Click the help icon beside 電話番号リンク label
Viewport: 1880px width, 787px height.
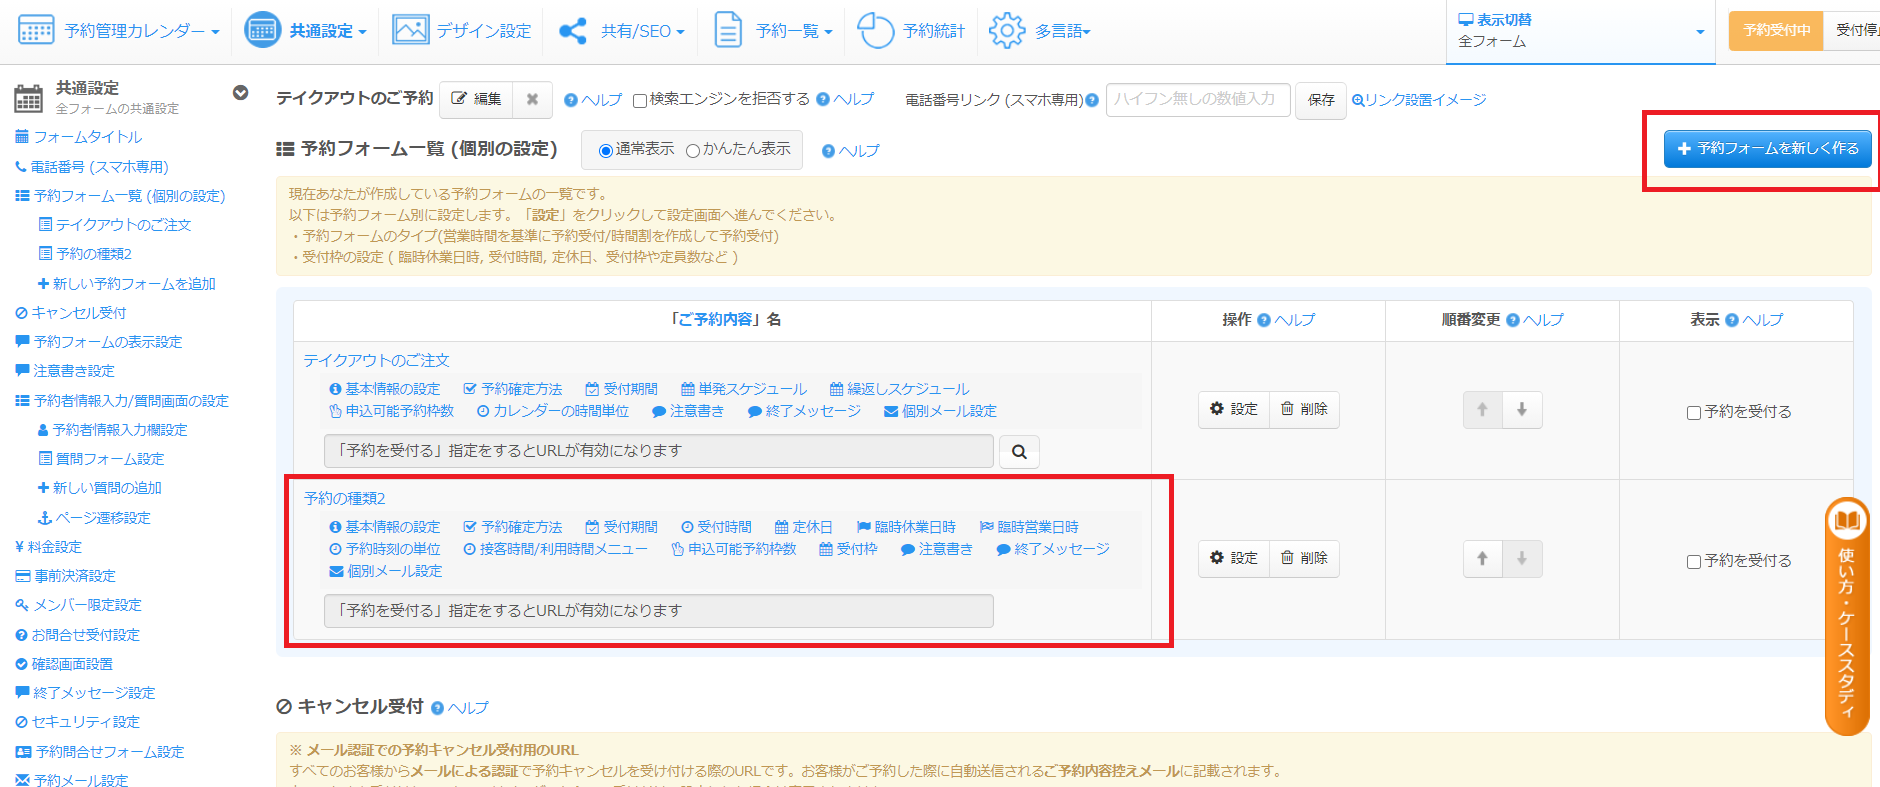1092,100
